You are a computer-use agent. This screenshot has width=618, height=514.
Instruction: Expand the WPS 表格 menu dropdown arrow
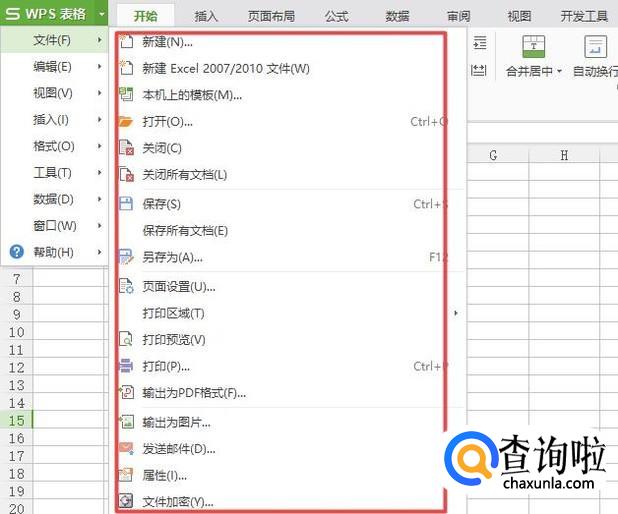pos(102,14)
